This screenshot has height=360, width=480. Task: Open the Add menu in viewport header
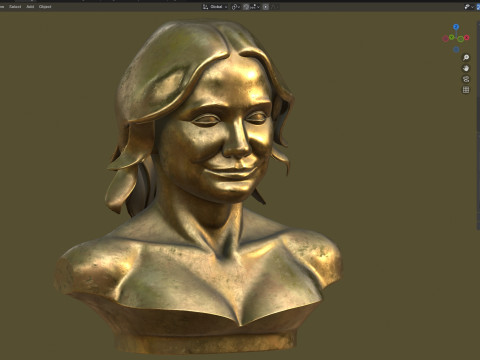tap(30, 7)
